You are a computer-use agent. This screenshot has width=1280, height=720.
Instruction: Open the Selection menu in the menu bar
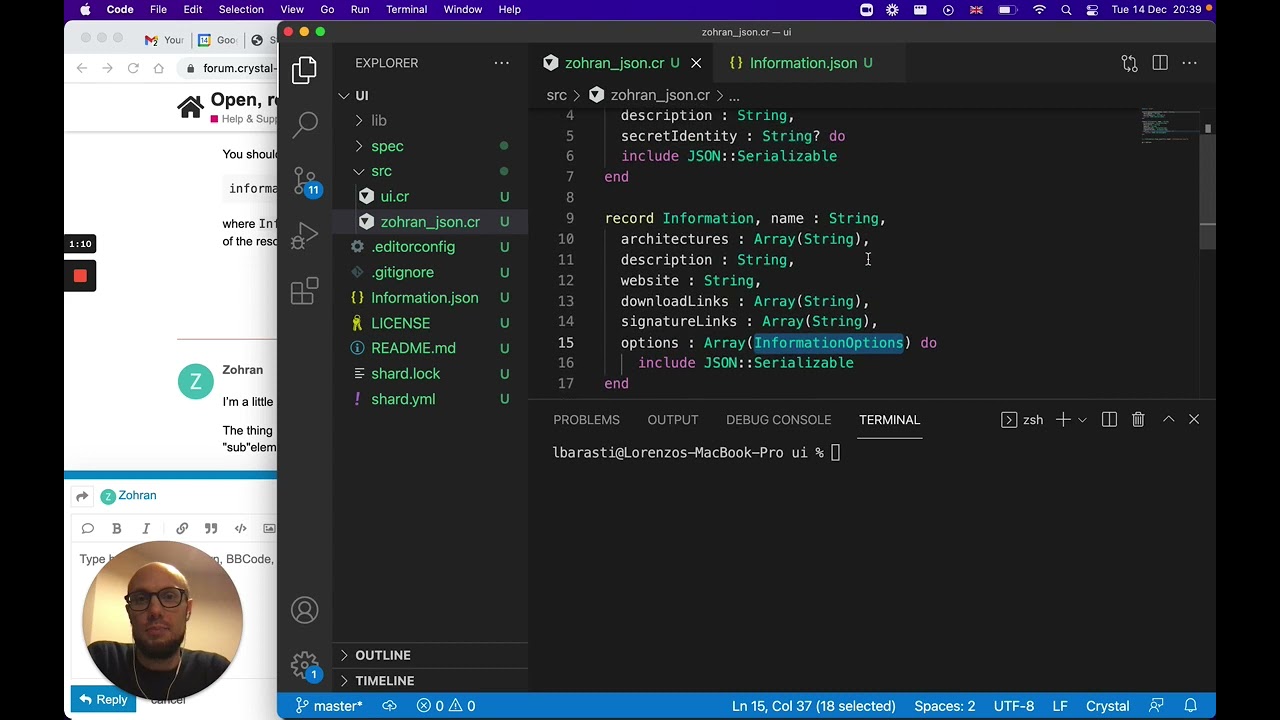pyautogui.click(x=241, y=9)
